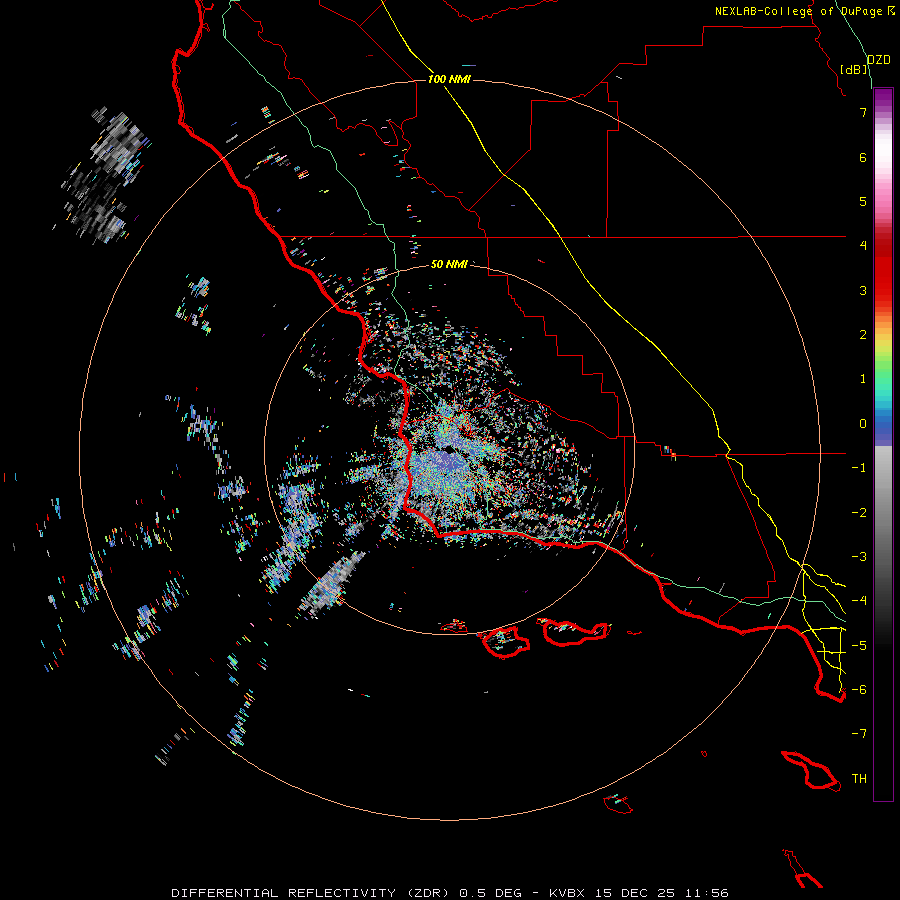
Task: Click the -1 dB value on the color scale
Action: [859, 468]
